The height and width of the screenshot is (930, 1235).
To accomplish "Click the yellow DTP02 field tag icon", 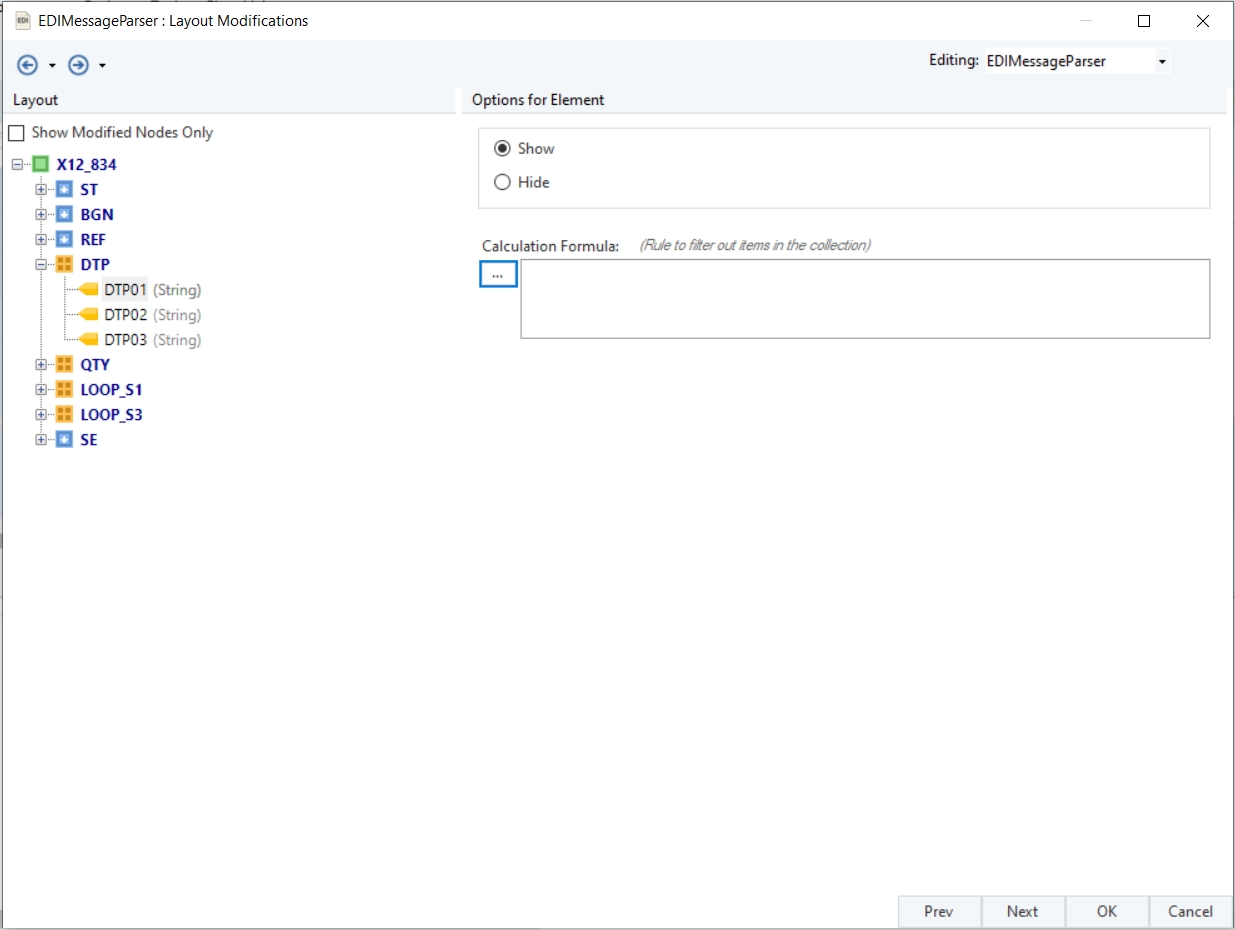I will pos(89,314).
